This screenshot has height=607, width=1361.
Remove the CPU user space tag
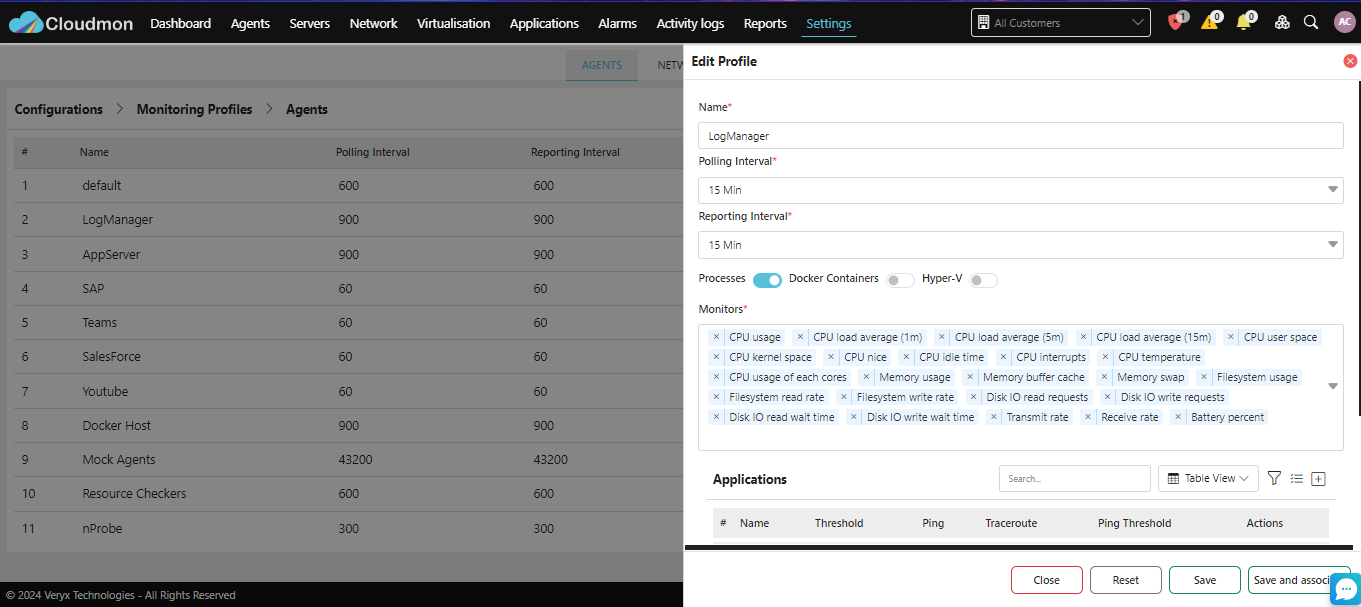[x=1231, y=337]
